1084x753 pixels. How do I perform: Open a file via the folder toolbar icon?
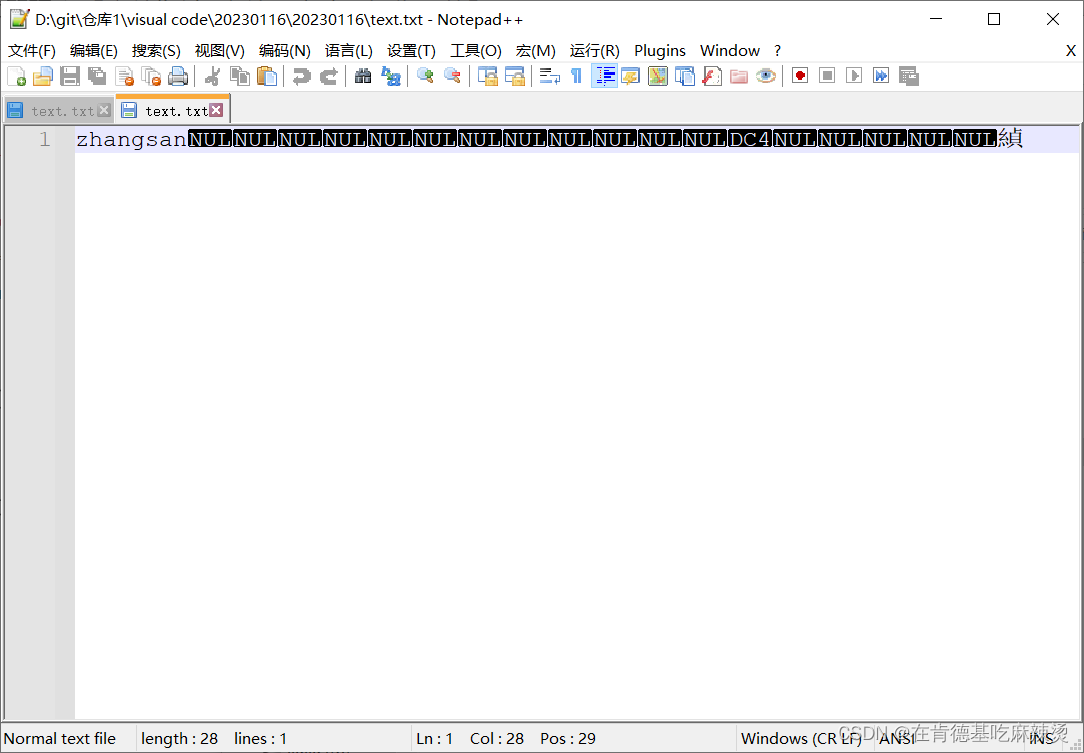43,75
